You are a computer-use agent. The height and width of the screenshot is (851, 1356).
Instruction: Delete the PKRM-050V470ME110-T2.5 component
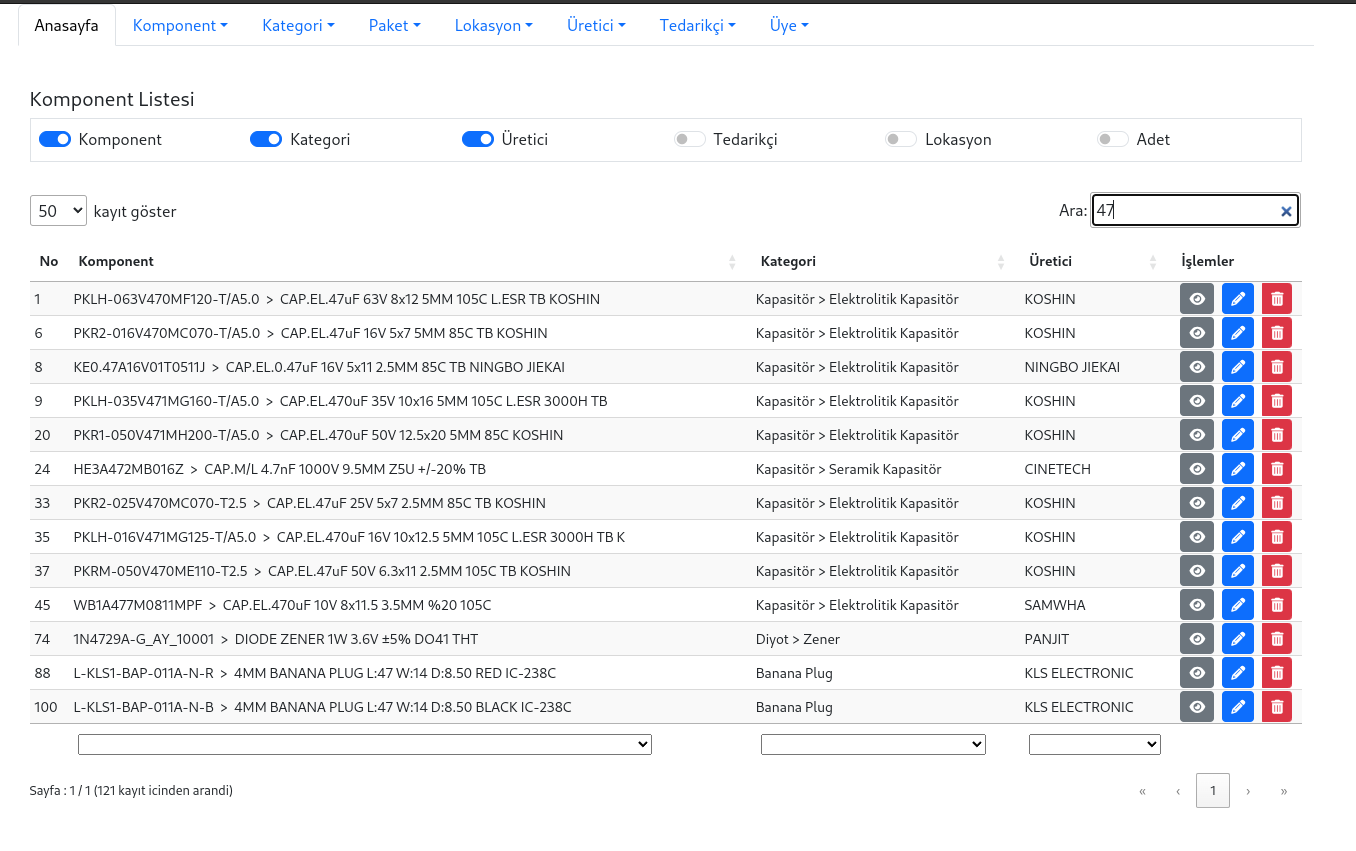coord(1277,571)
